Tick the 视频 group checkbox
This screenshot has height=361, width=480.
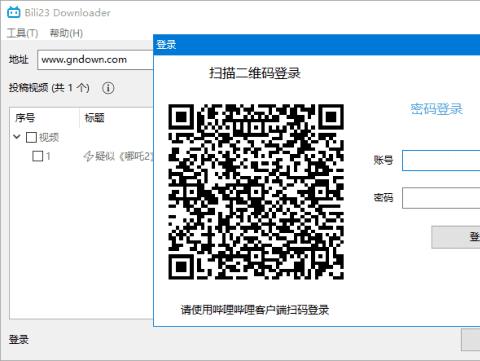tap(31, 137)
